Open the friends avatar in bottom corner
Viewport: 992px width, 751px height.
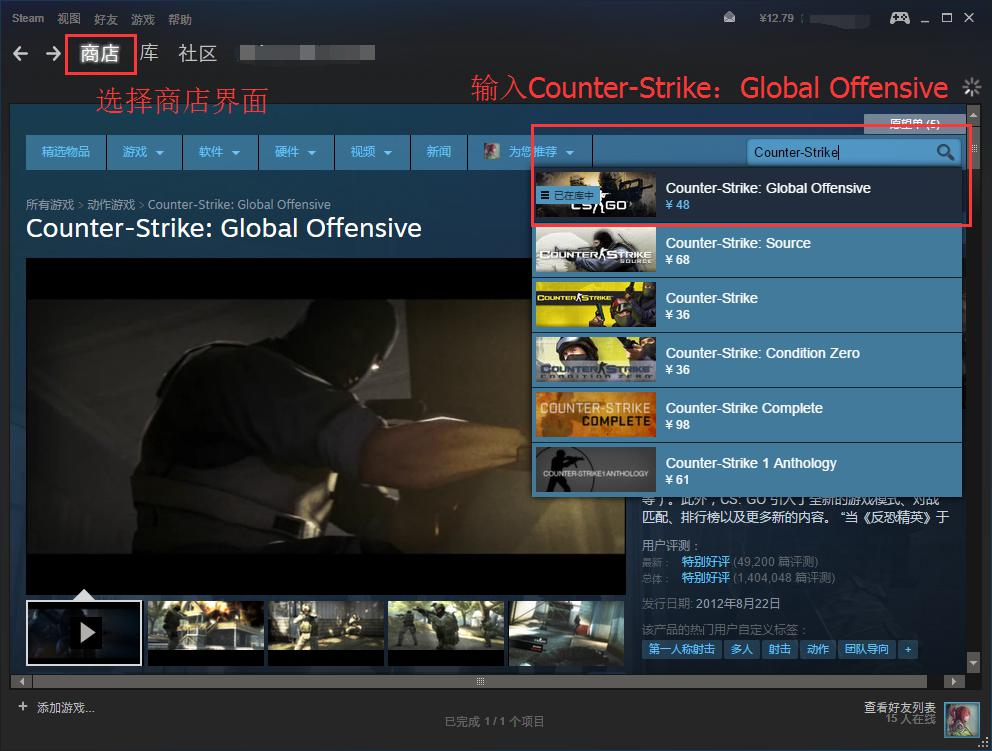tap(962, 720)
